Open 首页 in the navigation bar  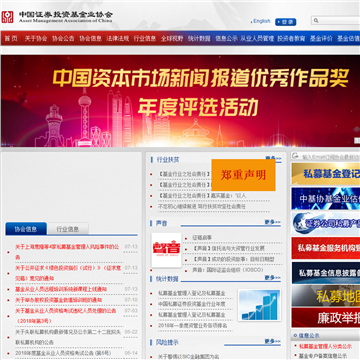click(11, 38)
